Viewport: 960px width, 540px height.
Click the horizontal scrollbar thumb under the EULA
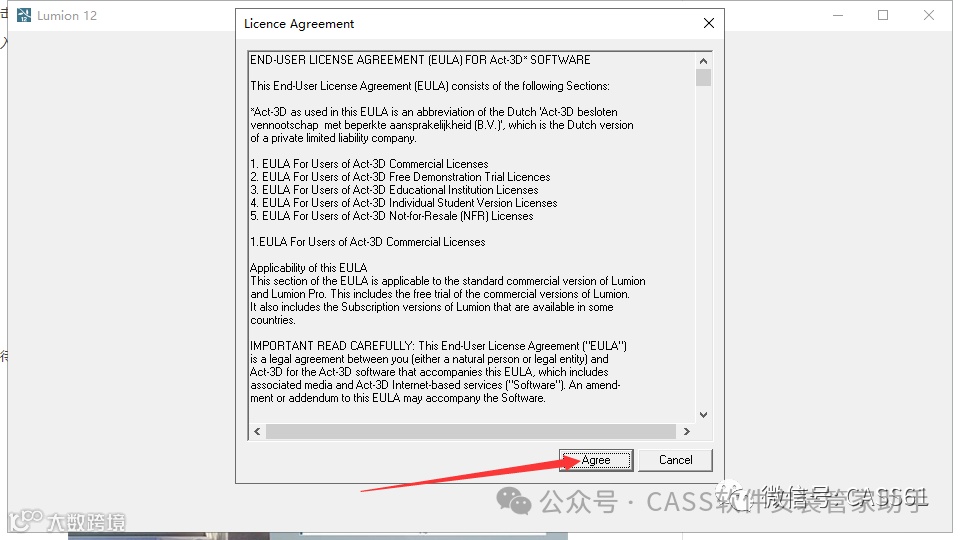pyautogui.click(x=471, y=432)
